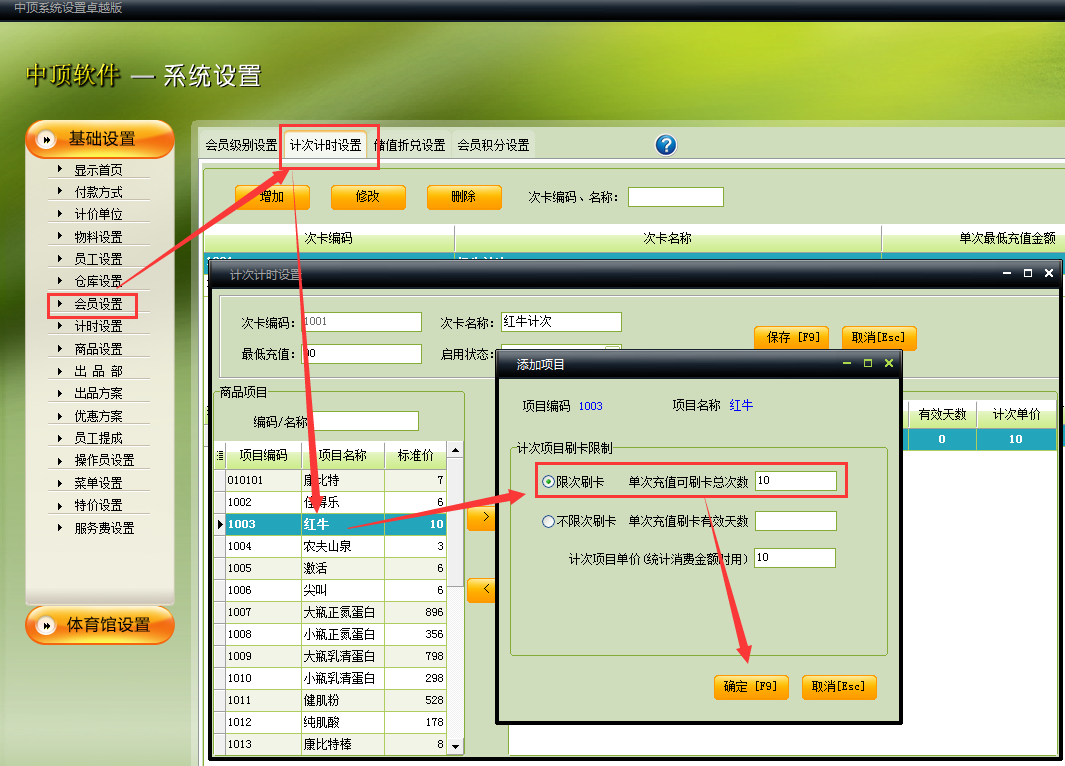
Task: Click the 次卡名称 input field
Action: (561, 322)
